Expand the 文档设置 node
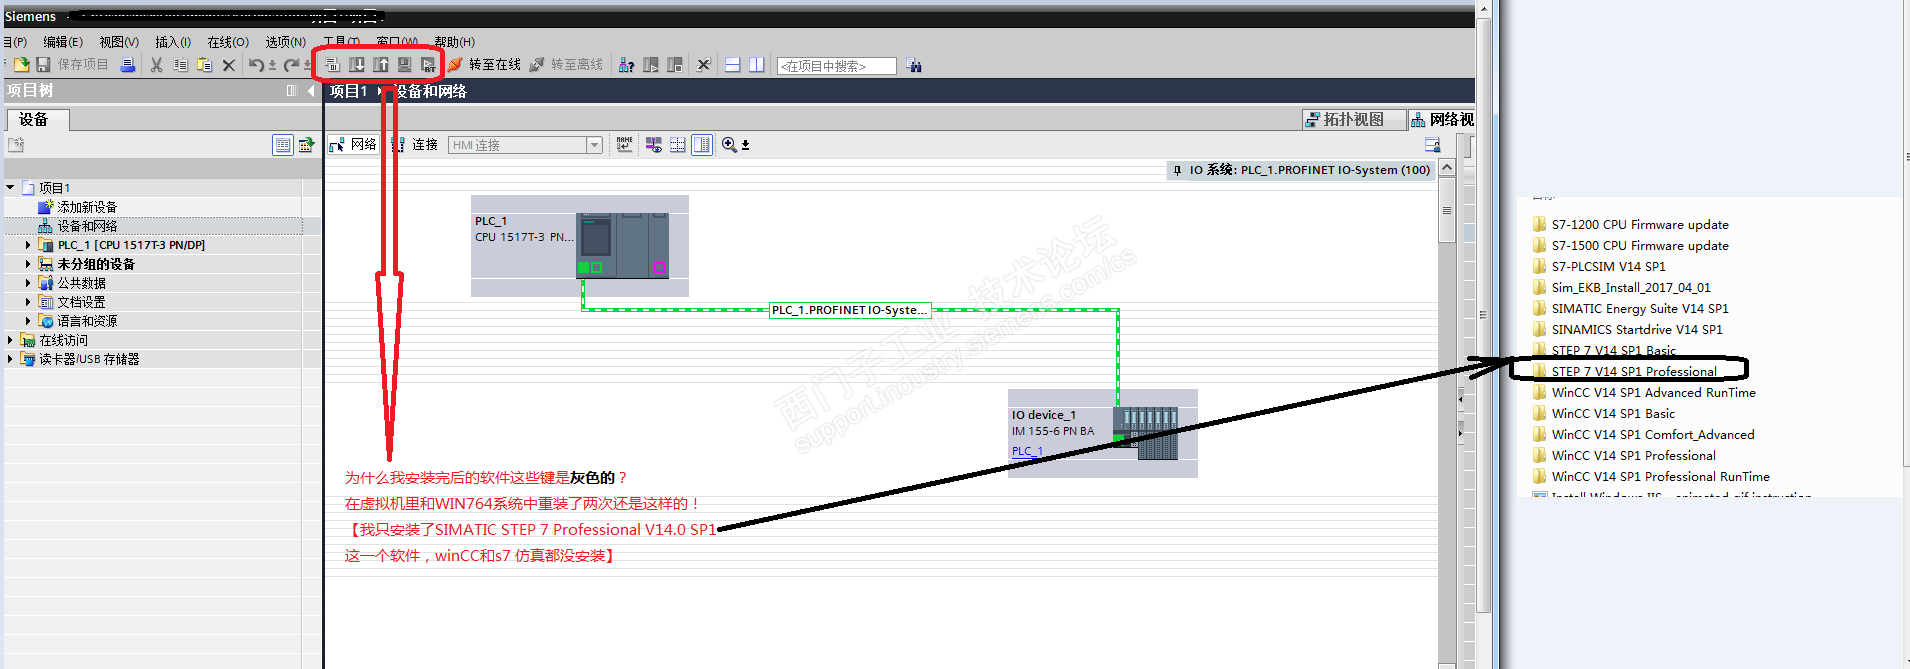Screen dimensions: 1910x669 tap(28, 302)
